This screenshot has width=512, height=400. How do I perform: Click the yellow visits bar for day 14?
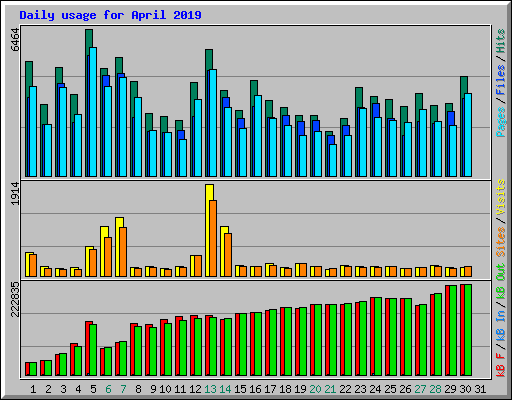223,251
